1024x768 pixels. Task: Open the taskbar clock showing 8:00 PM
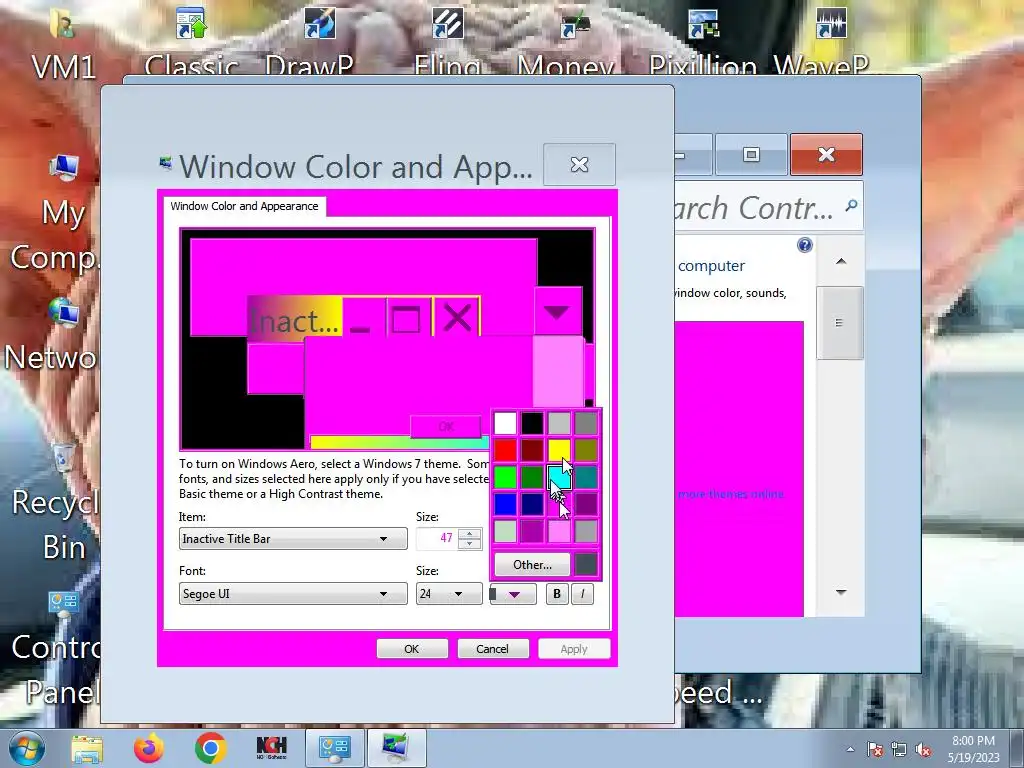point(973,749)
